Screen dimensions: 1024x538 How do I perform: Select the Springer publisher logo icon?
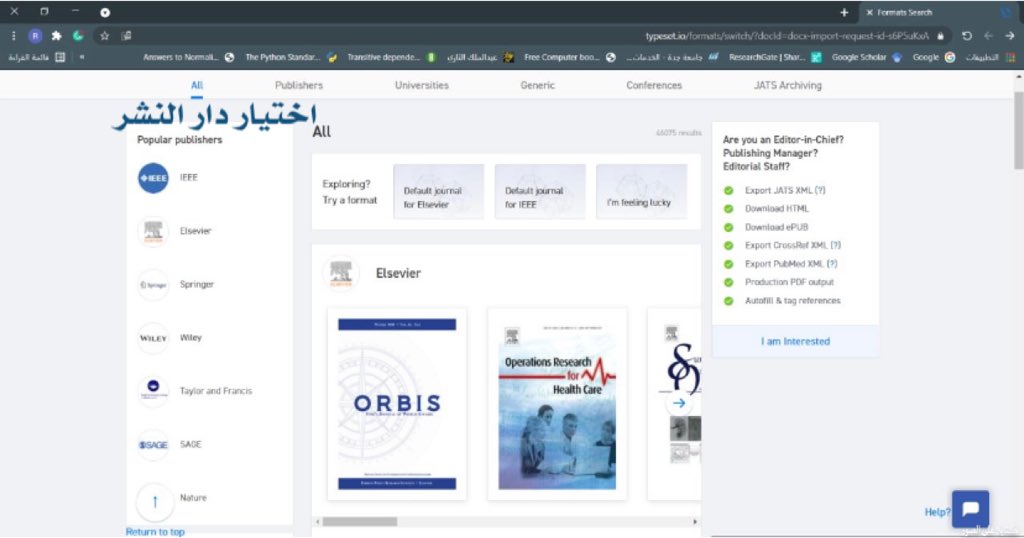click(153, 285)
